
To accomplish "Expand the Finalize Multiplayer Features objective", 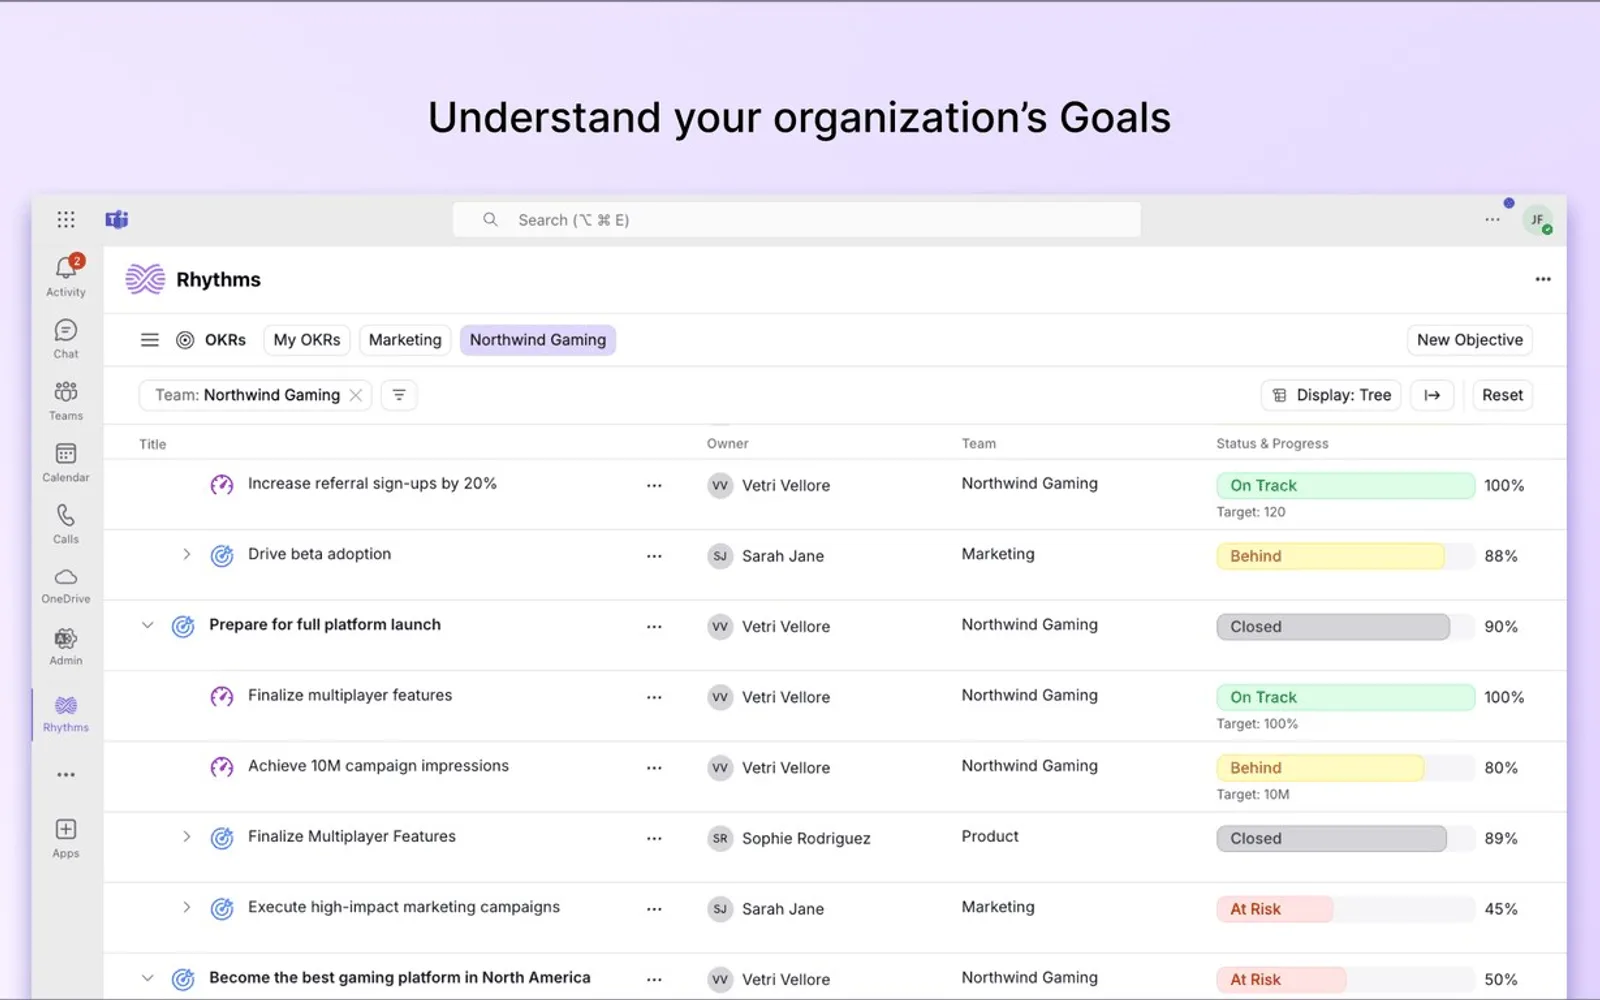I will [x=186, y=836].
